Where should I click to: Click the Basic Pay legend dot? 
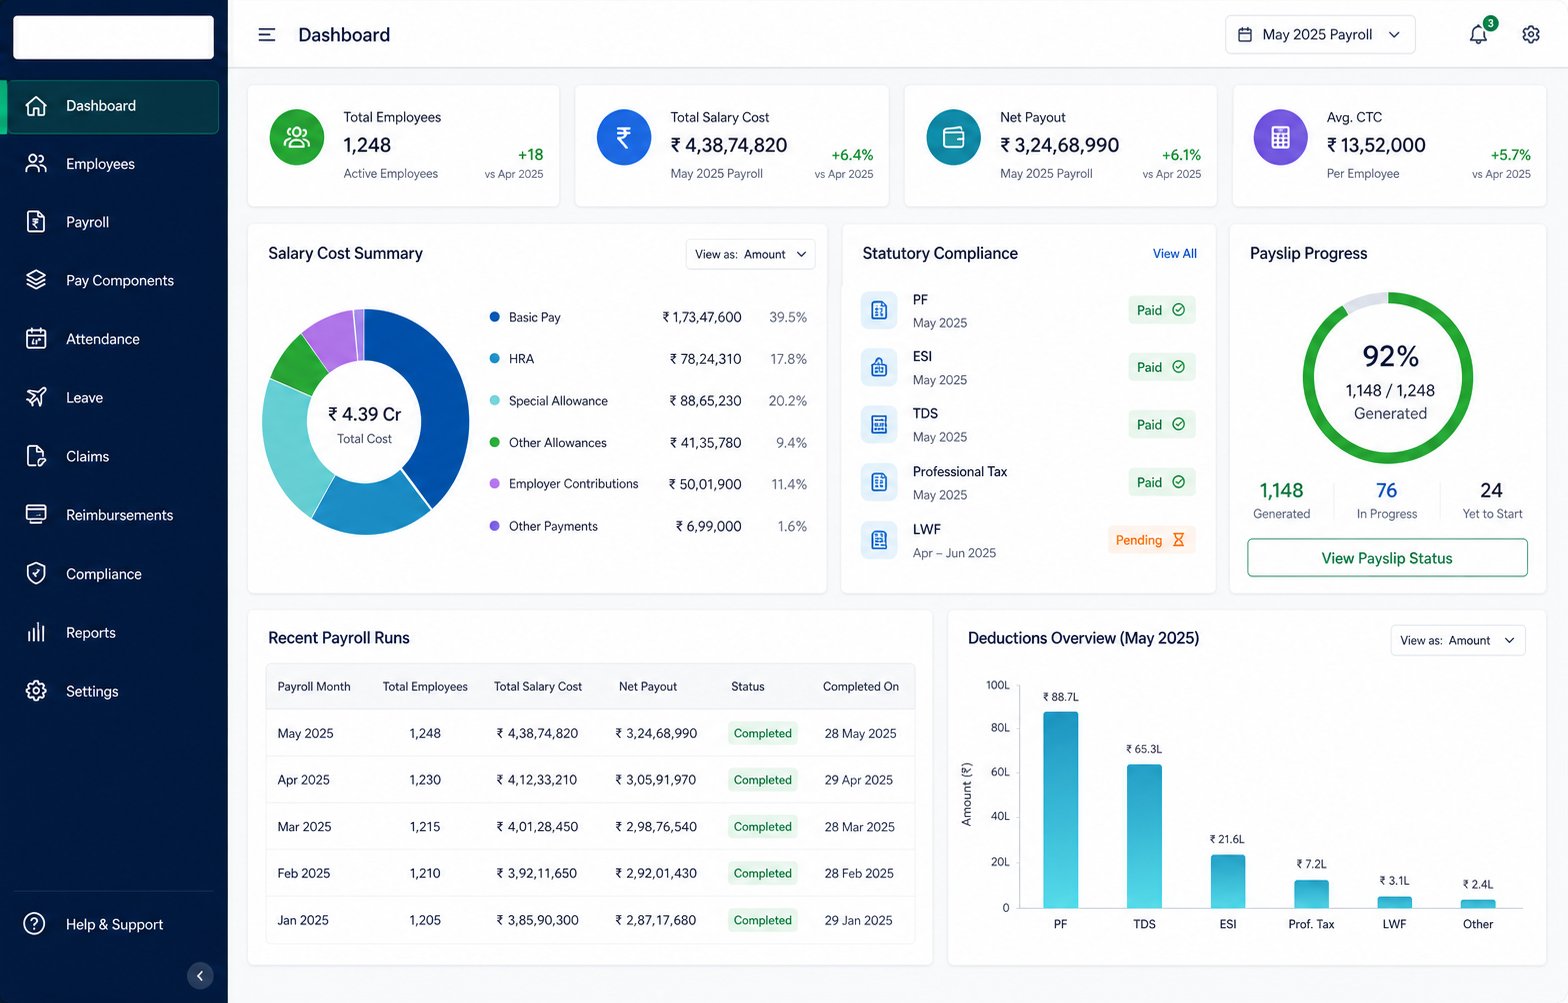[x=494, y=317]
